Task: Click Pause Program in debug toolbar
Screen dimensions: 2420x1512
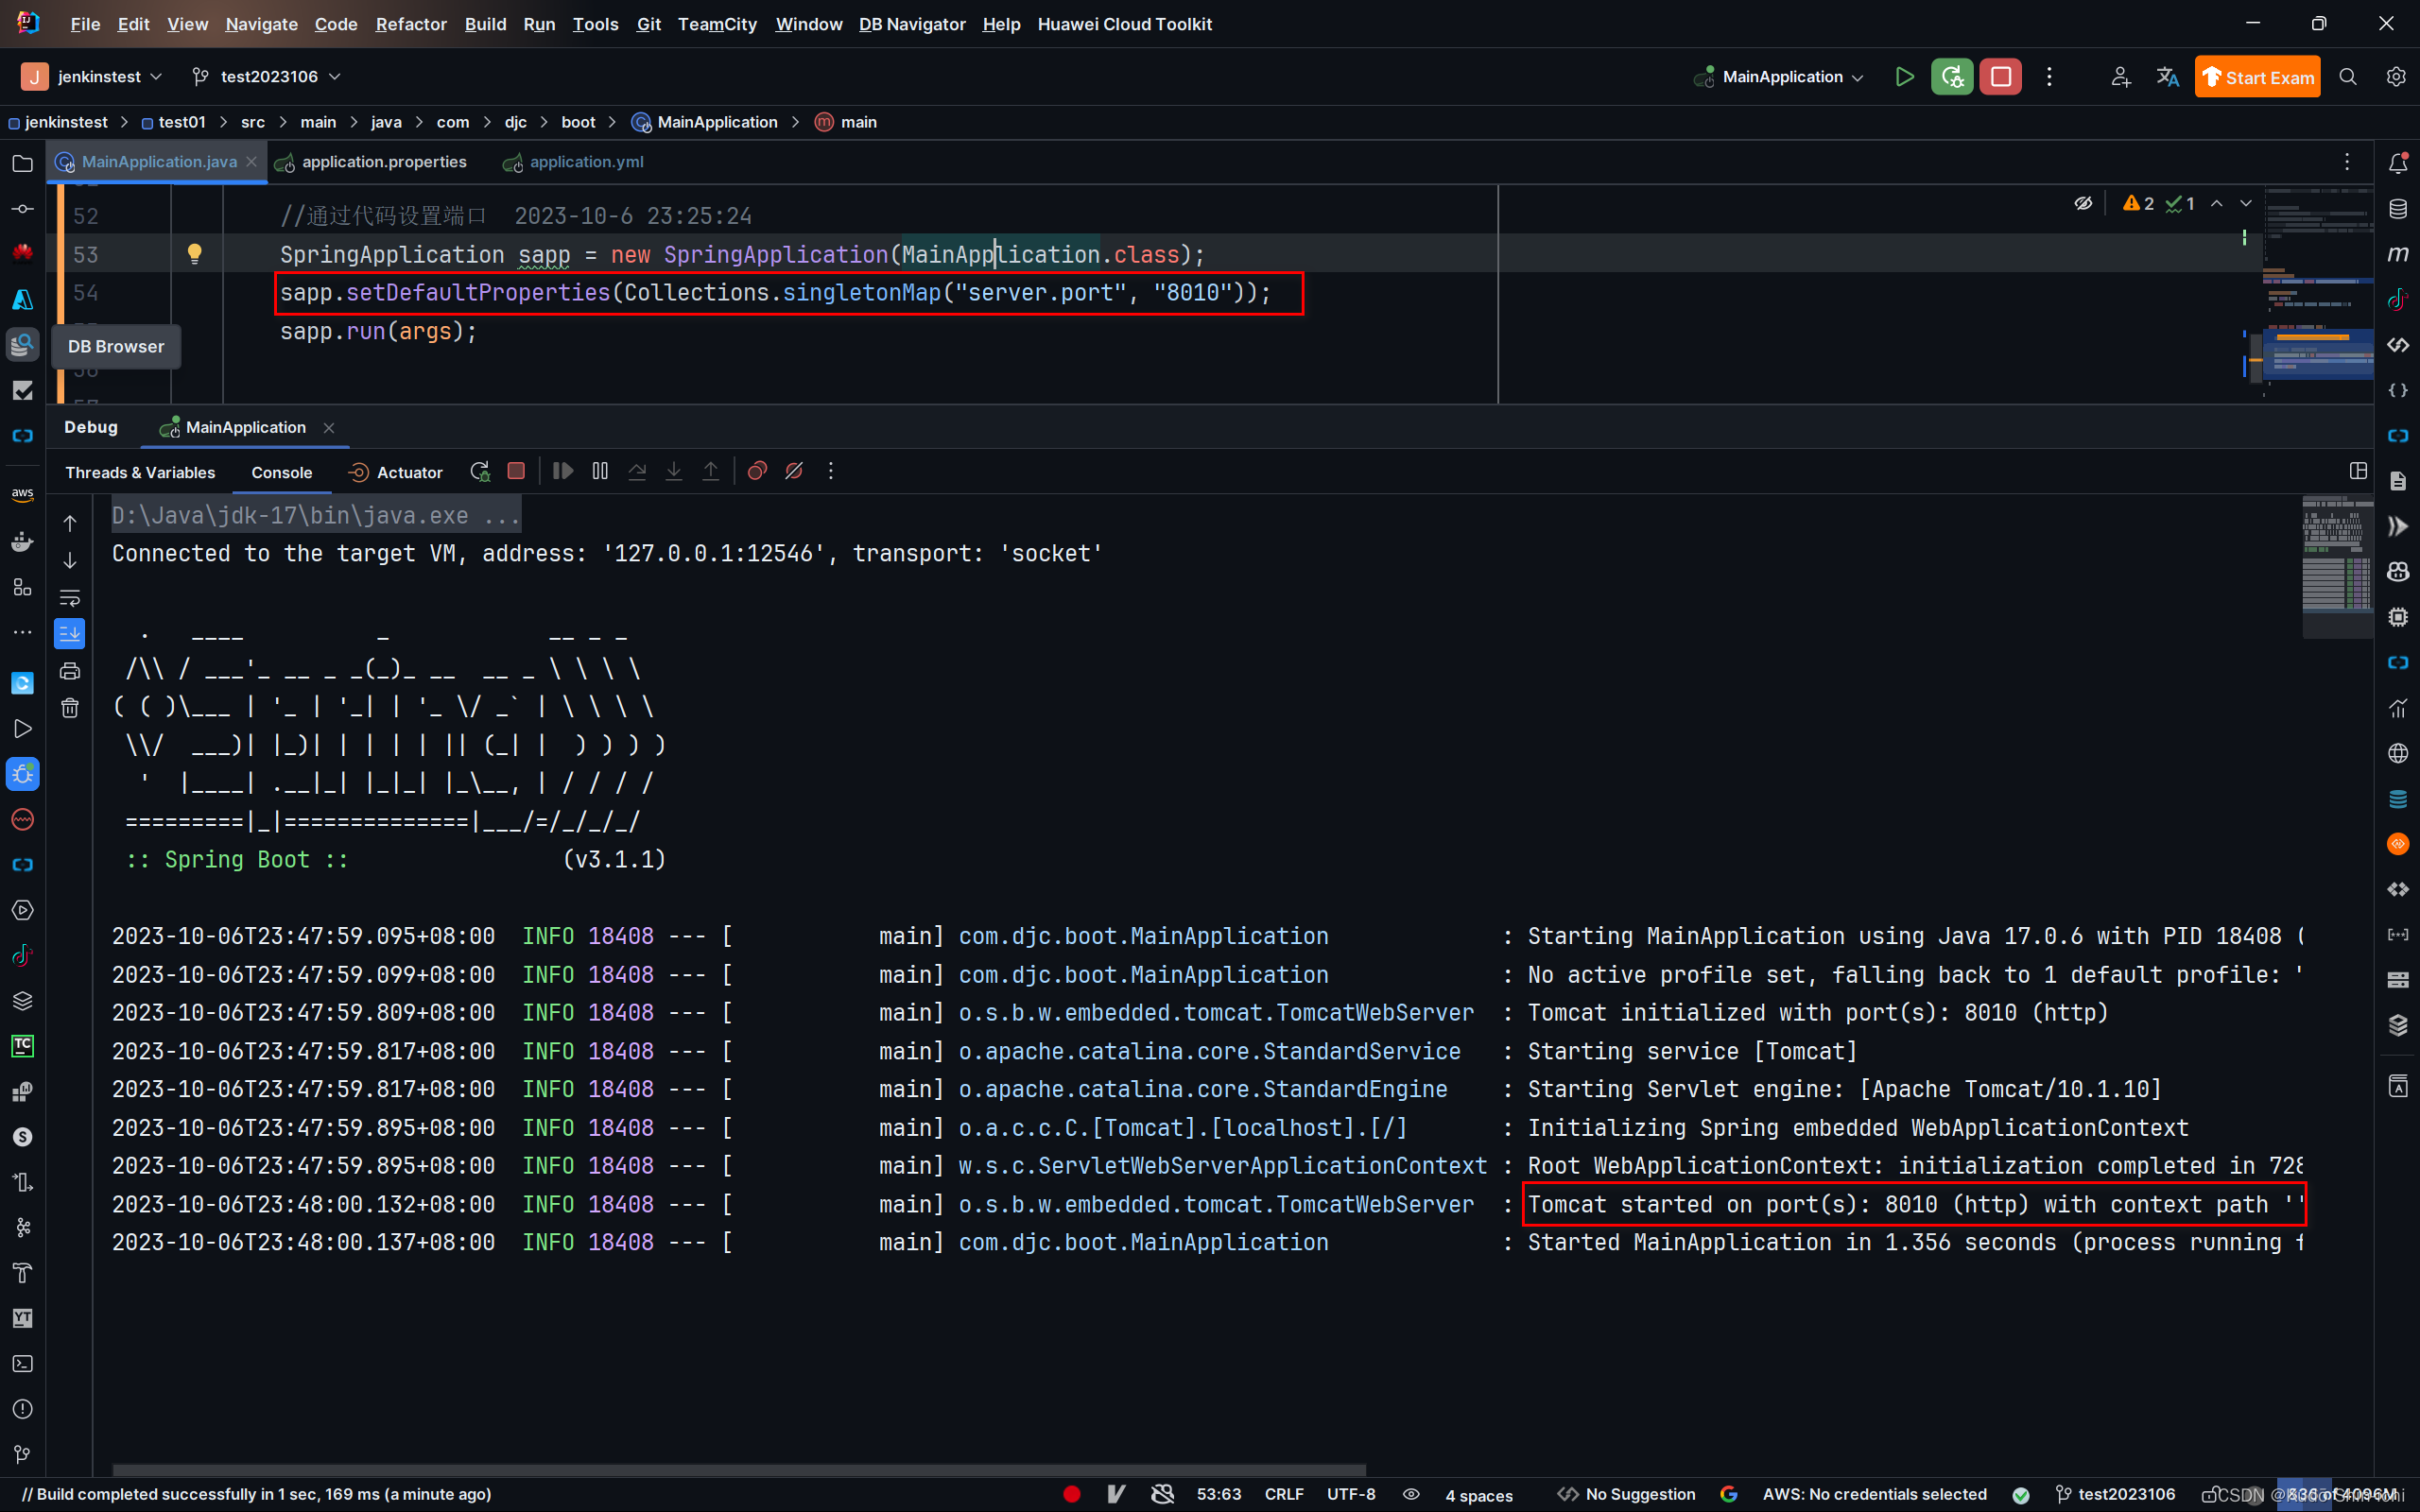Action: coord(600,471)
